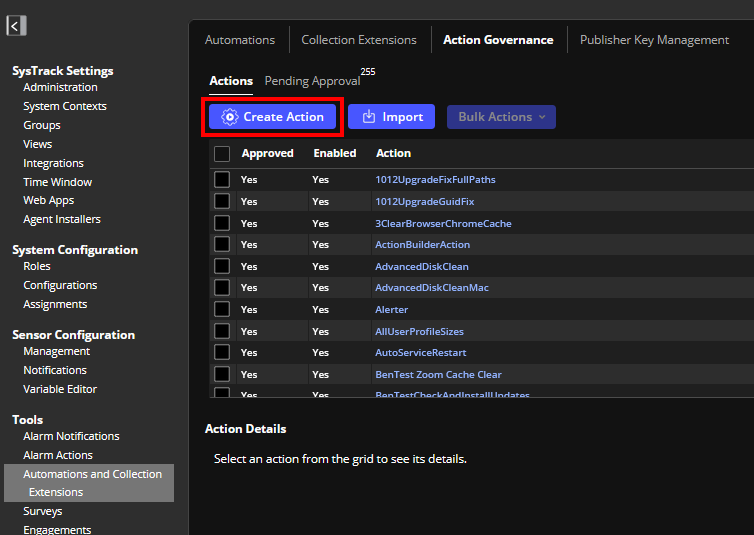Open the Bulk Actions dropdown
The height and width of the screenshot is (535, 754).
click(x=501, y=117)
